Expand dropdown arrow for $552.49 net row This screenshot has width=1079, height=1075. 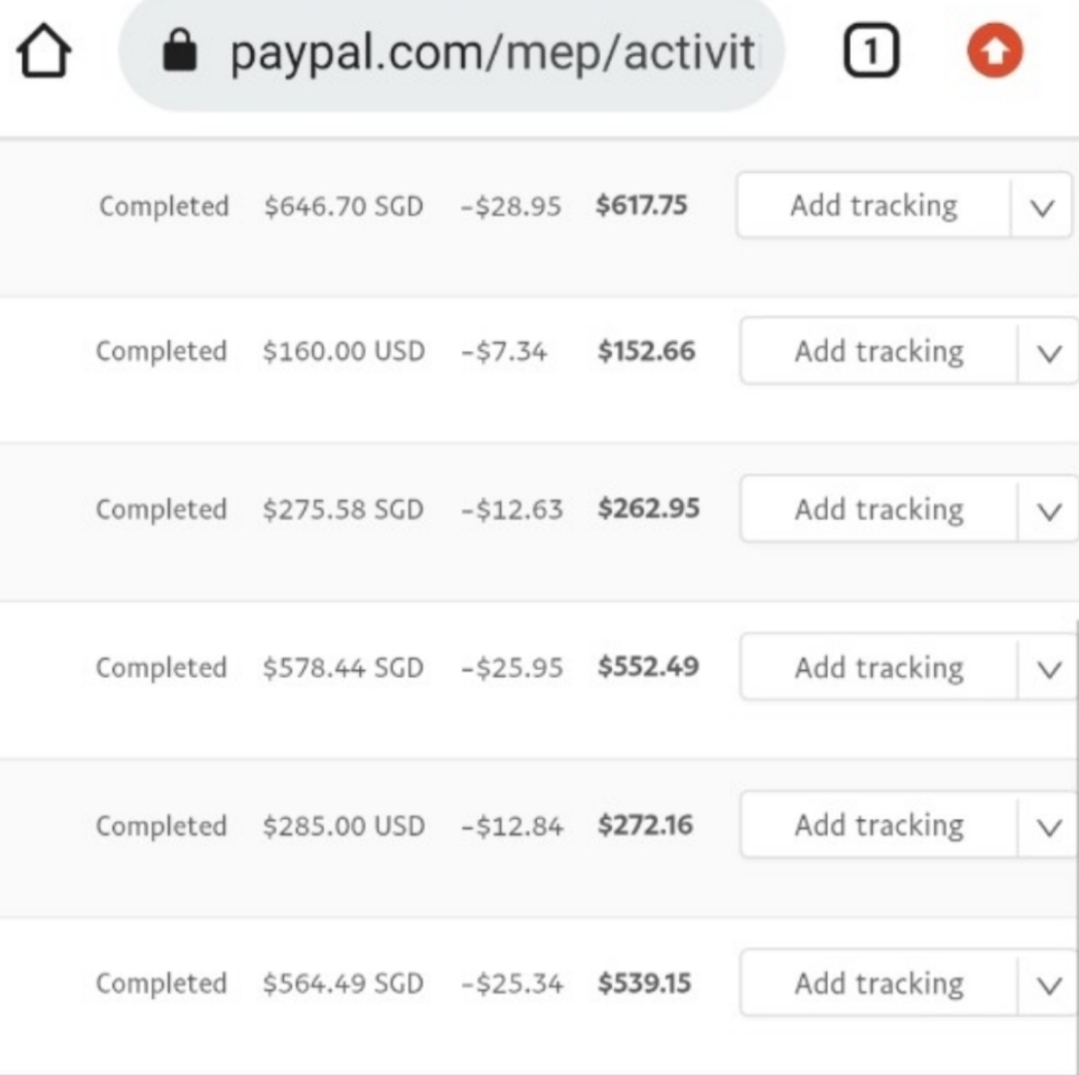(x=1049, y=669)
